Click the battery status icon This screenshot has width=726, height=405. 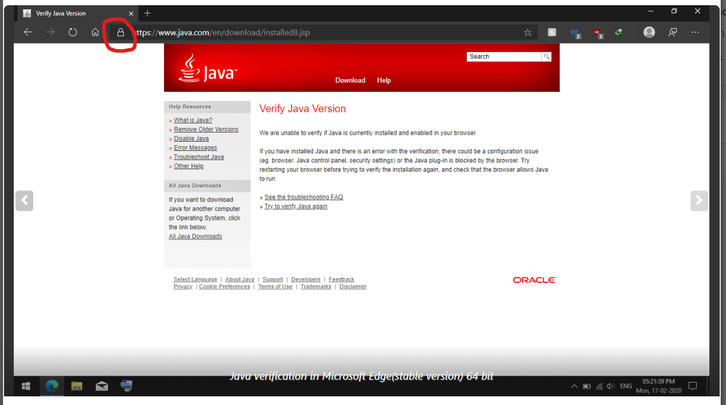point(587,386)
